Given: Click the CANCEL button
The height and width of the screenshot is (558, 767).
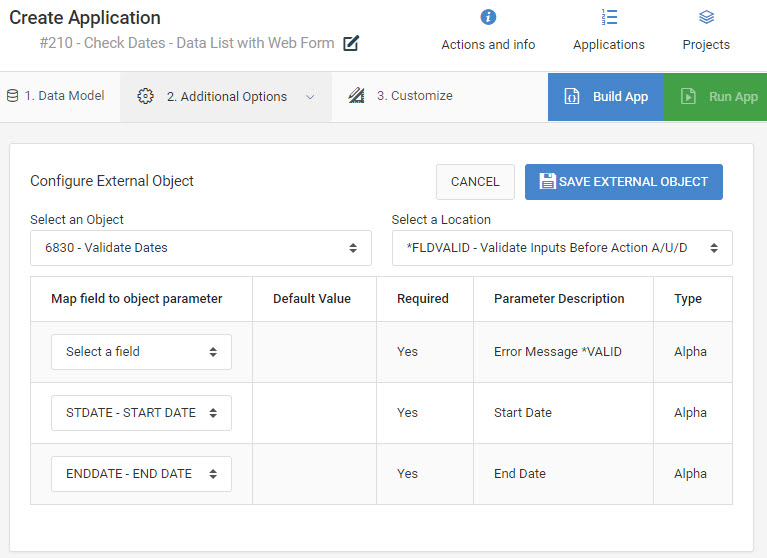Looking at the screenshot, I should pyautogui.click(x=475, y=182).
